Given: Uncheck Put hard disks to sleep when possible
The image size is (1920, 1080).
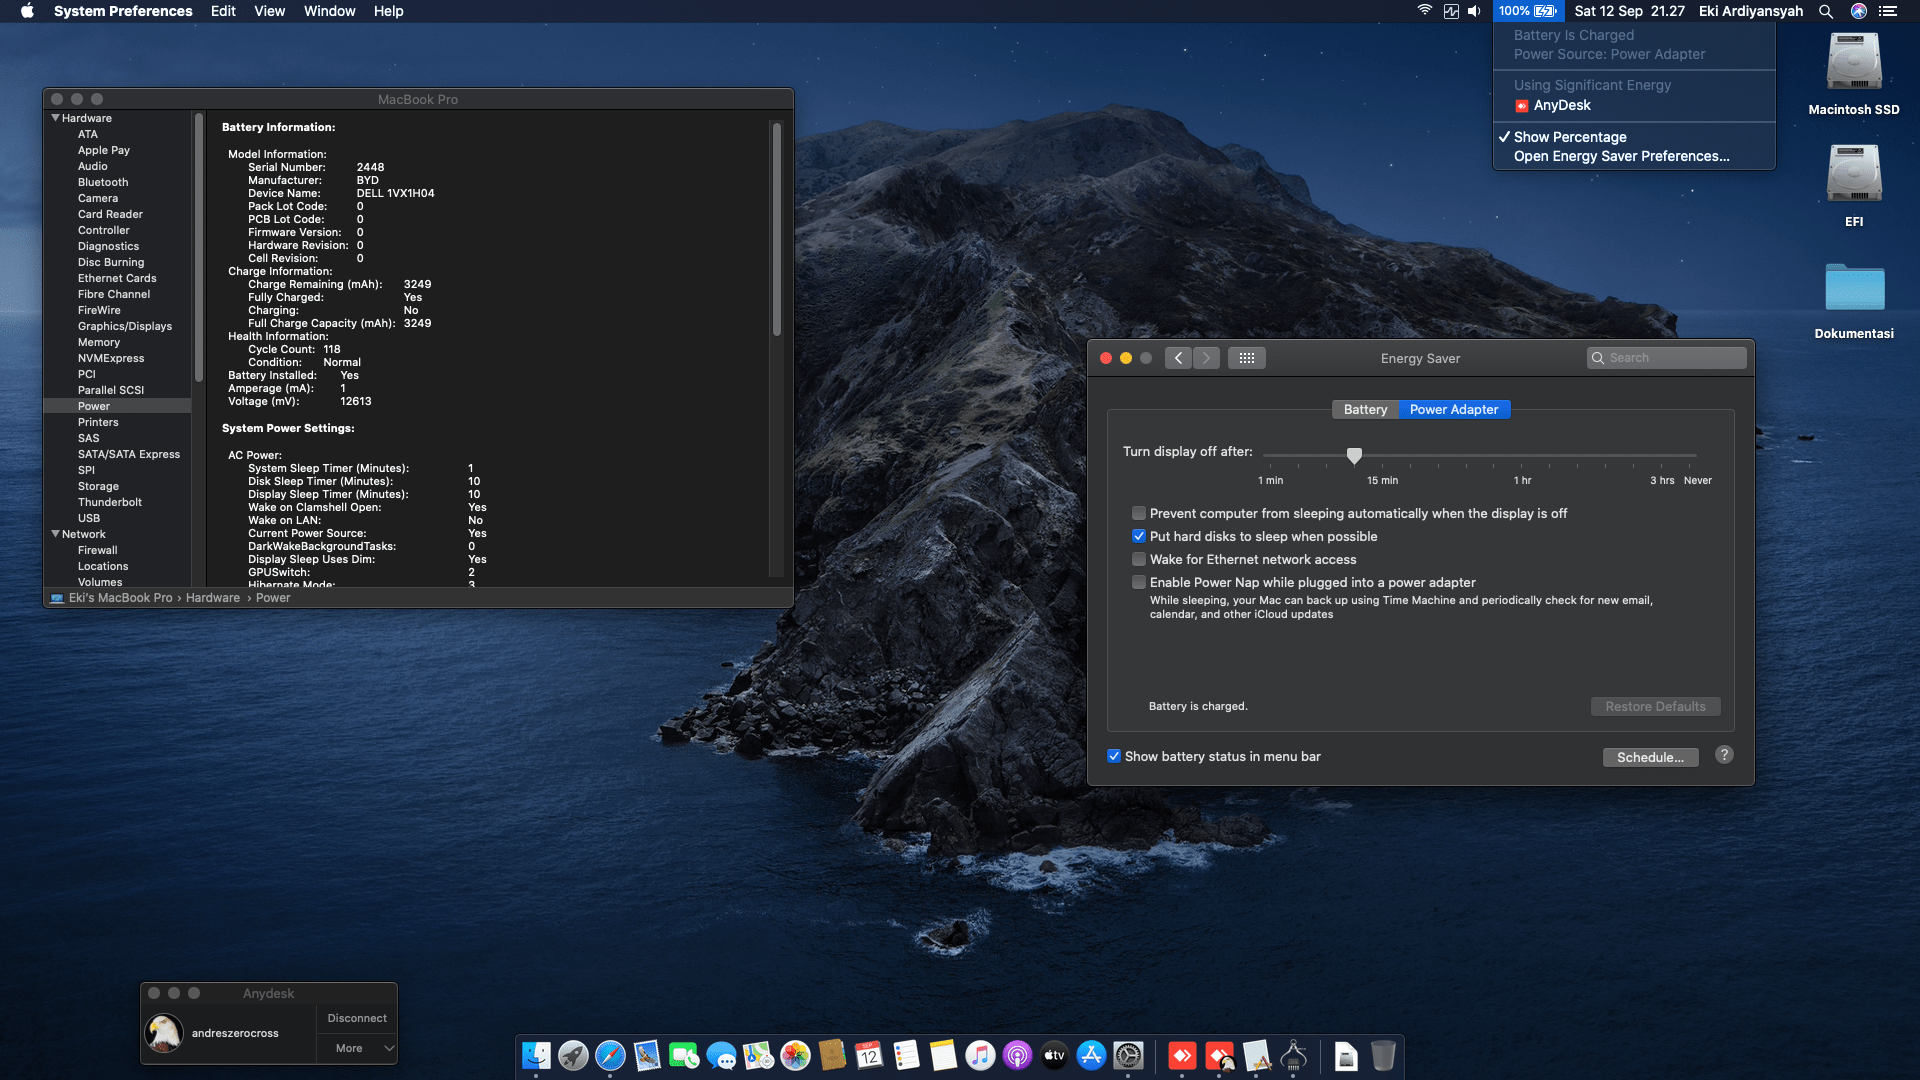Looking at the screenshot, I should [x=1139, y=536].
